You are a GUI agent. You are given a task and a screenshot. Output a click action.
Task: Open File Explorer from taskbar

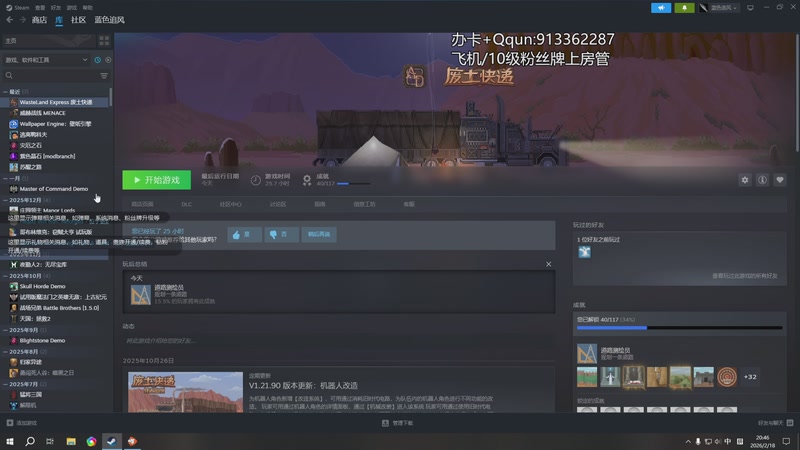tap(71, 441)
